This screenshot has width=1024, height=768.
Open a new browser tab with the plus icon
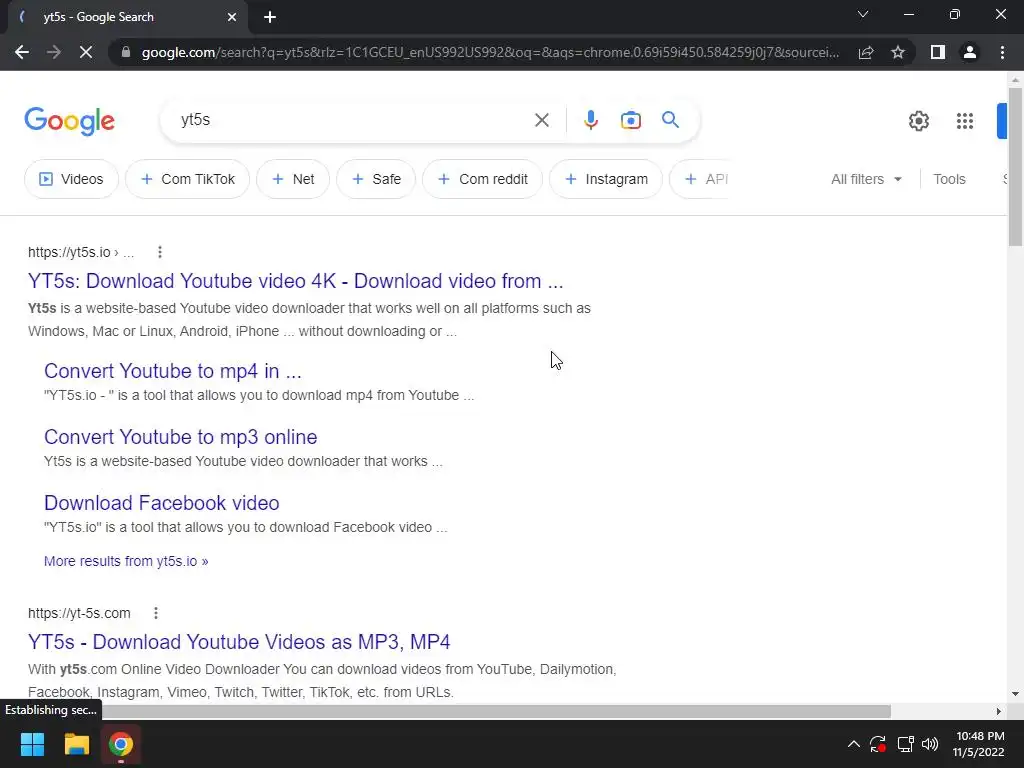(270, 17)
